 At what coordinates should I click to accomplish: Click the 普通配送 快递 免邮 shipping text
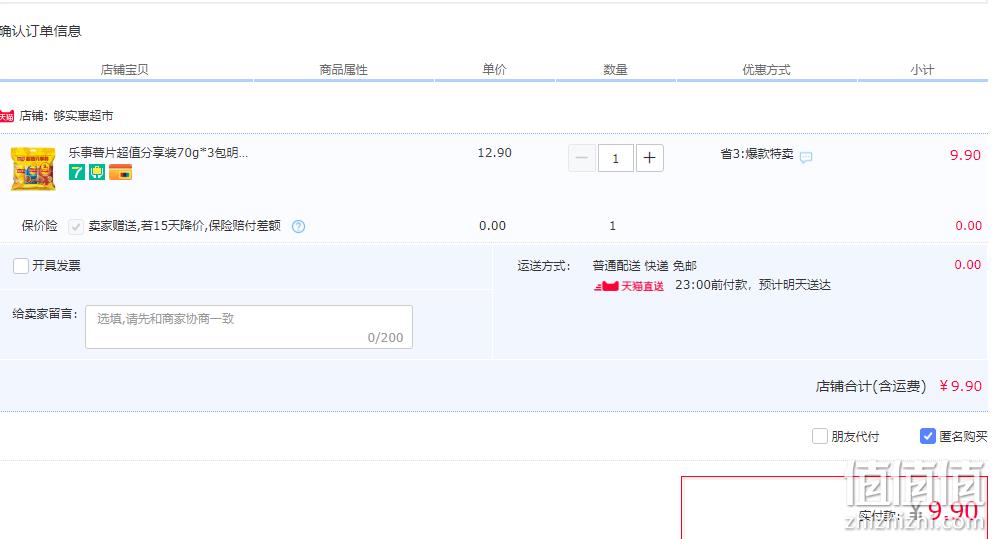[x=645, y=266]
